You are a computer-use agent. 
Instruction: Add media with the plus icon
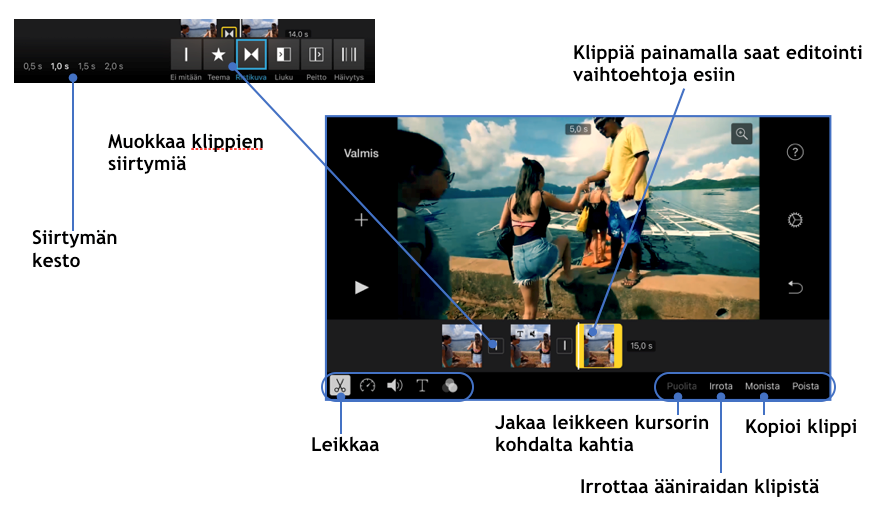[361, 220]
